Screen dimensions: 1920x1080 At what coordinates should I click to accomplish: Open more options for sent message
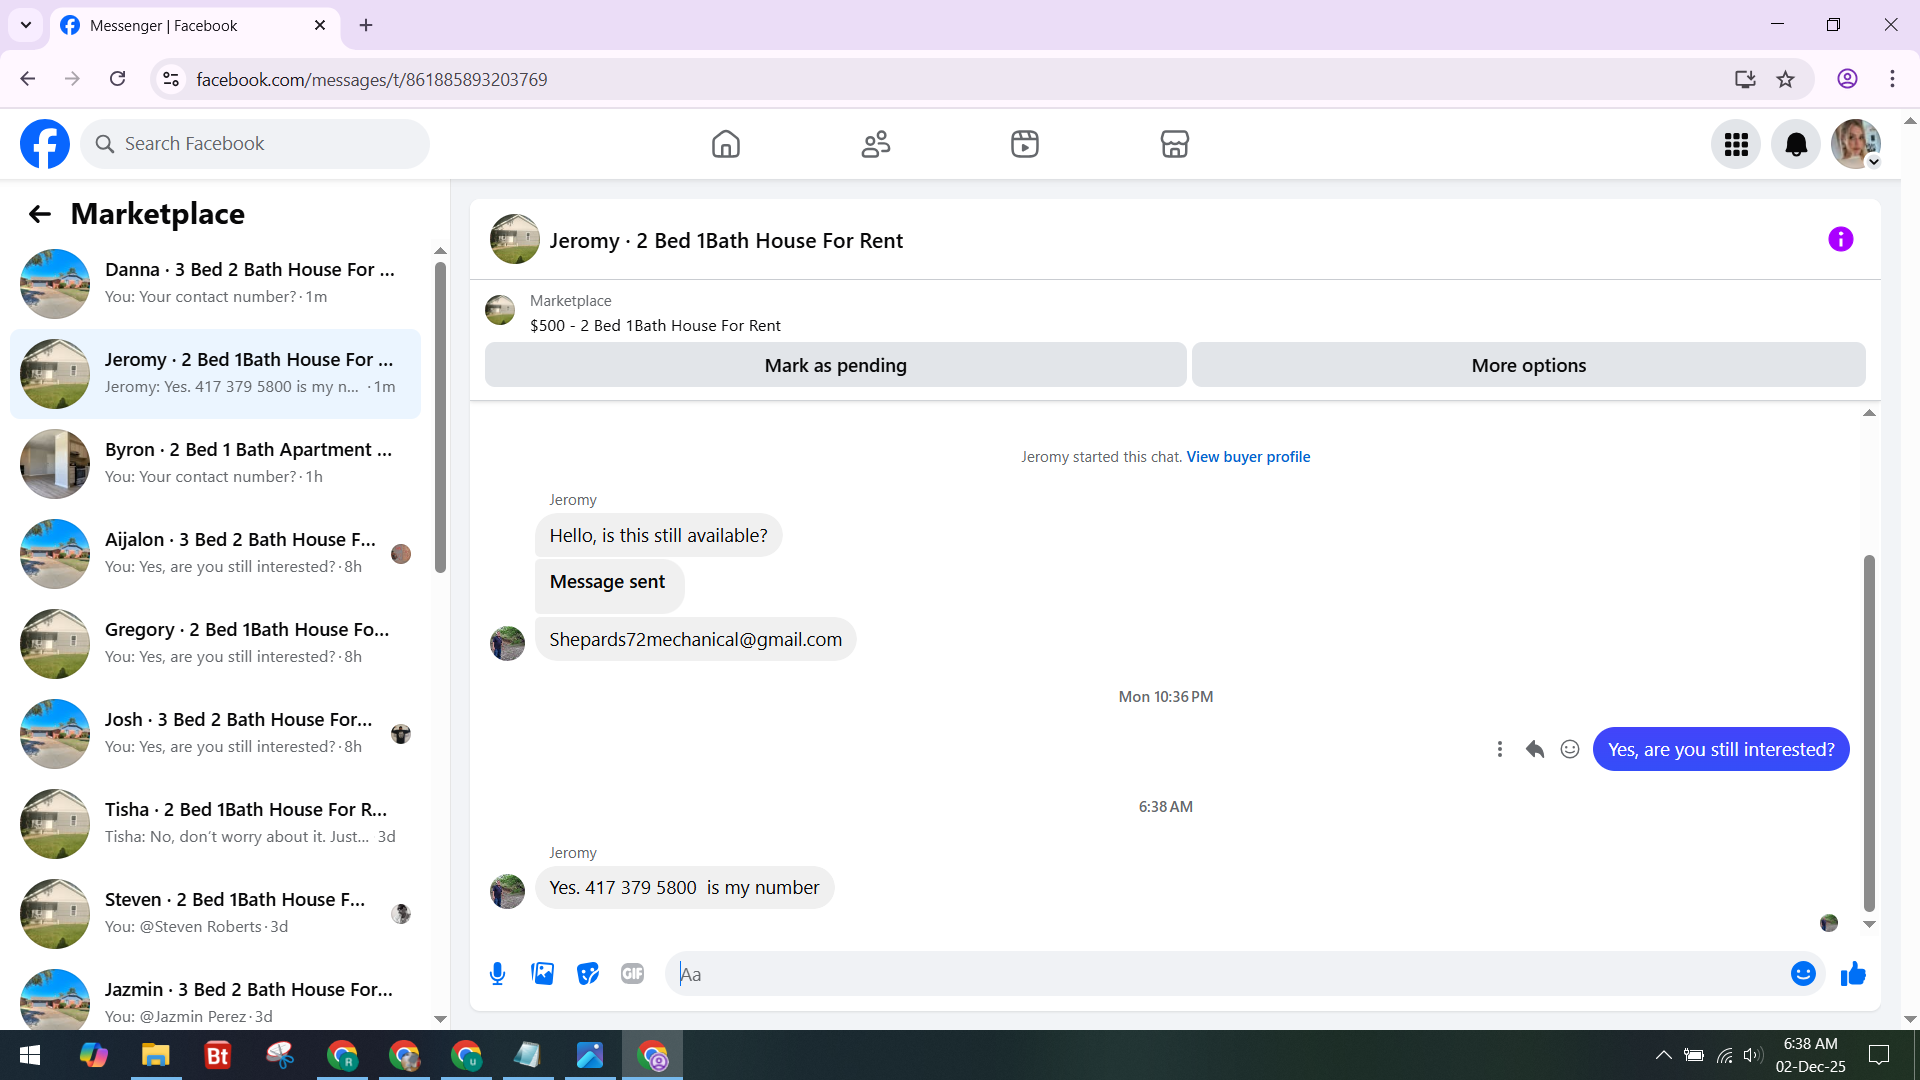1499,750
